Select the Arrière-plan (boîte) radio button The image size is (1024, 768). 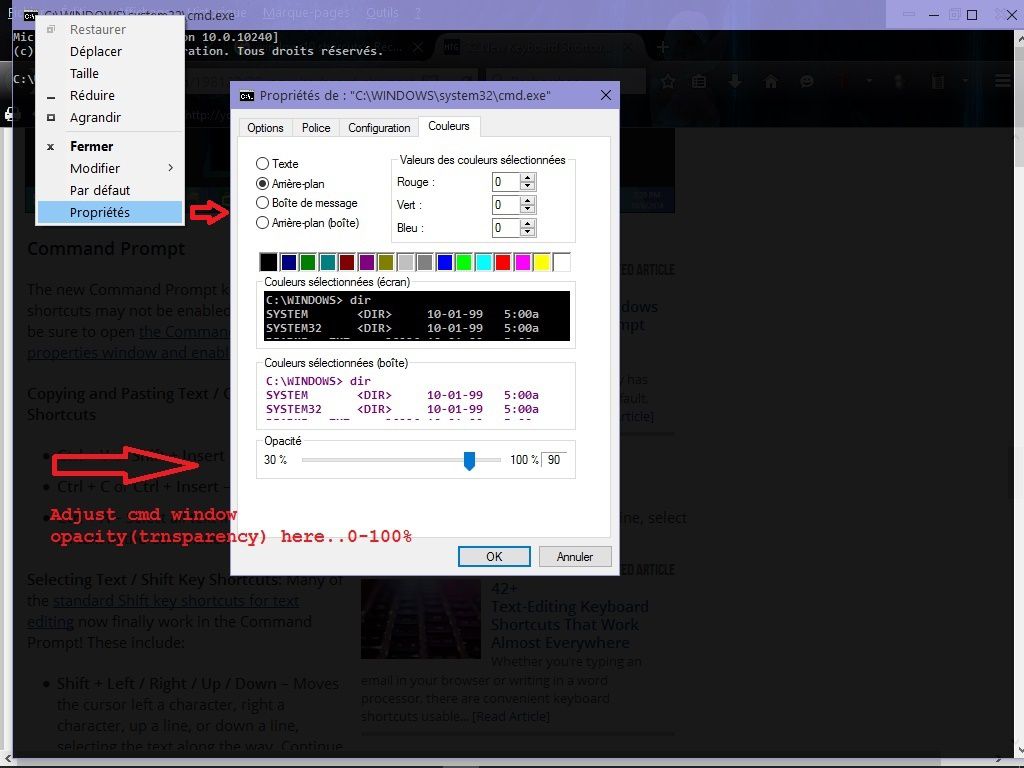[263, 223]
